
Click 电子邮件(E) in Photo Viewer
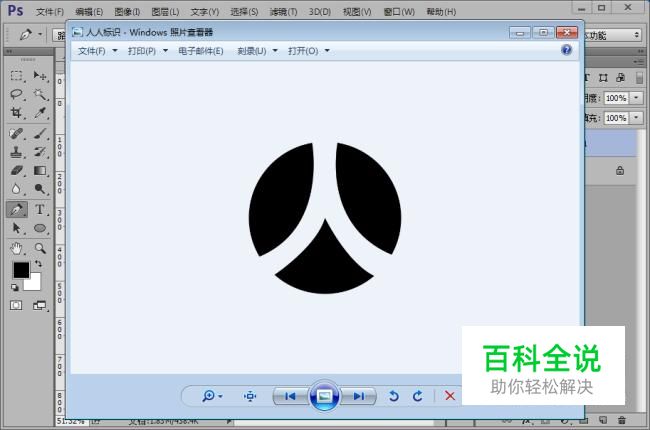tap(201, 51)
